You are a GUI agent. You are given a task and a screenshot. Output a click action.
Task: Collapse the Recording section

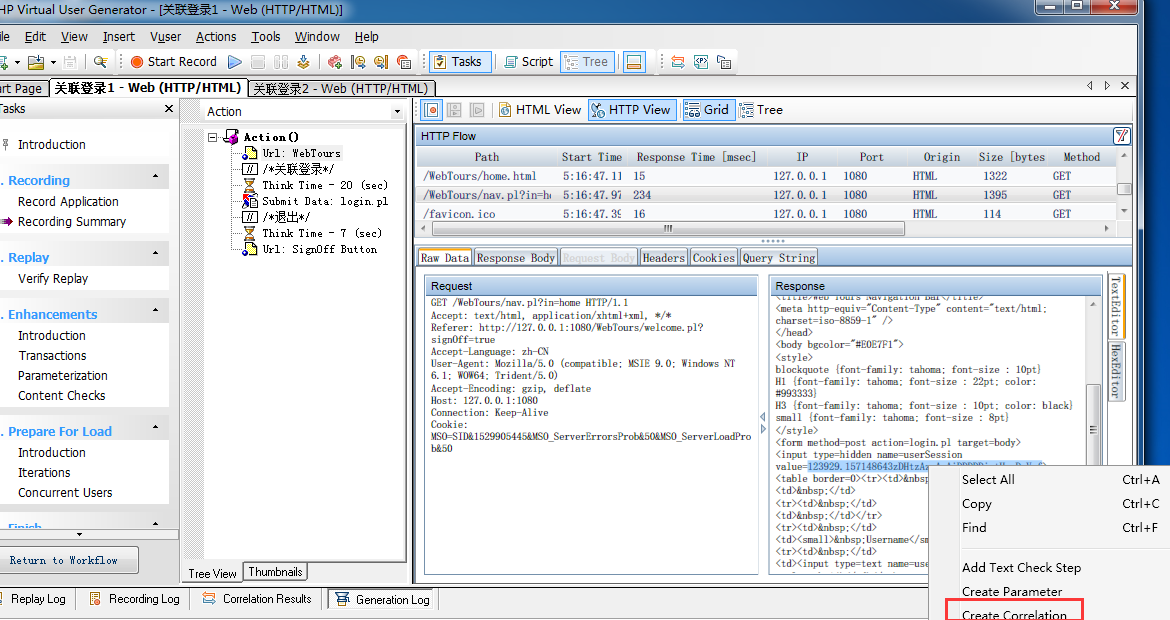(x=155, y=177)
